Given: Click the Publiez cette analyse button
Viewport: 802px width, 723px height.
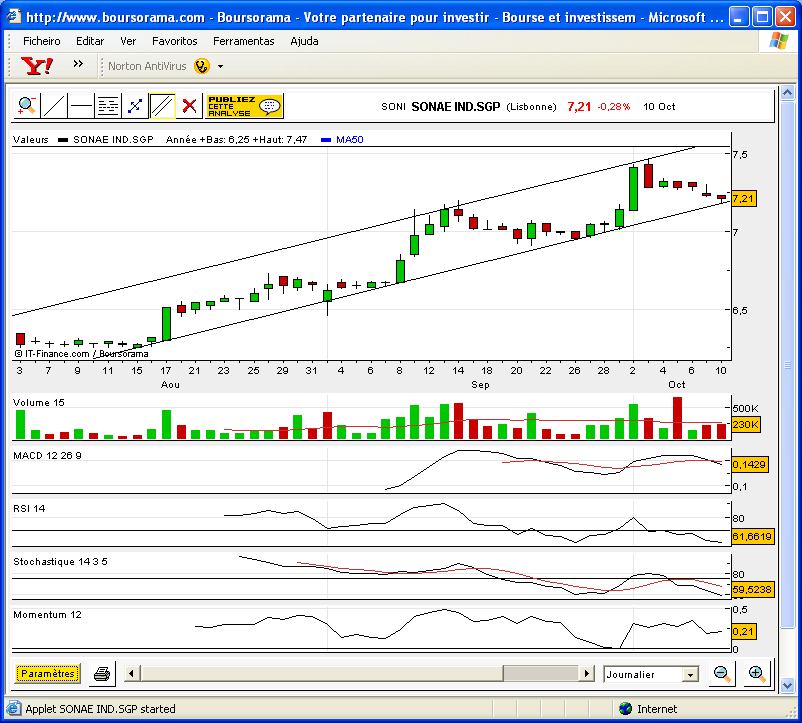Looking at the screenshot, I should (x=244, y=106).
